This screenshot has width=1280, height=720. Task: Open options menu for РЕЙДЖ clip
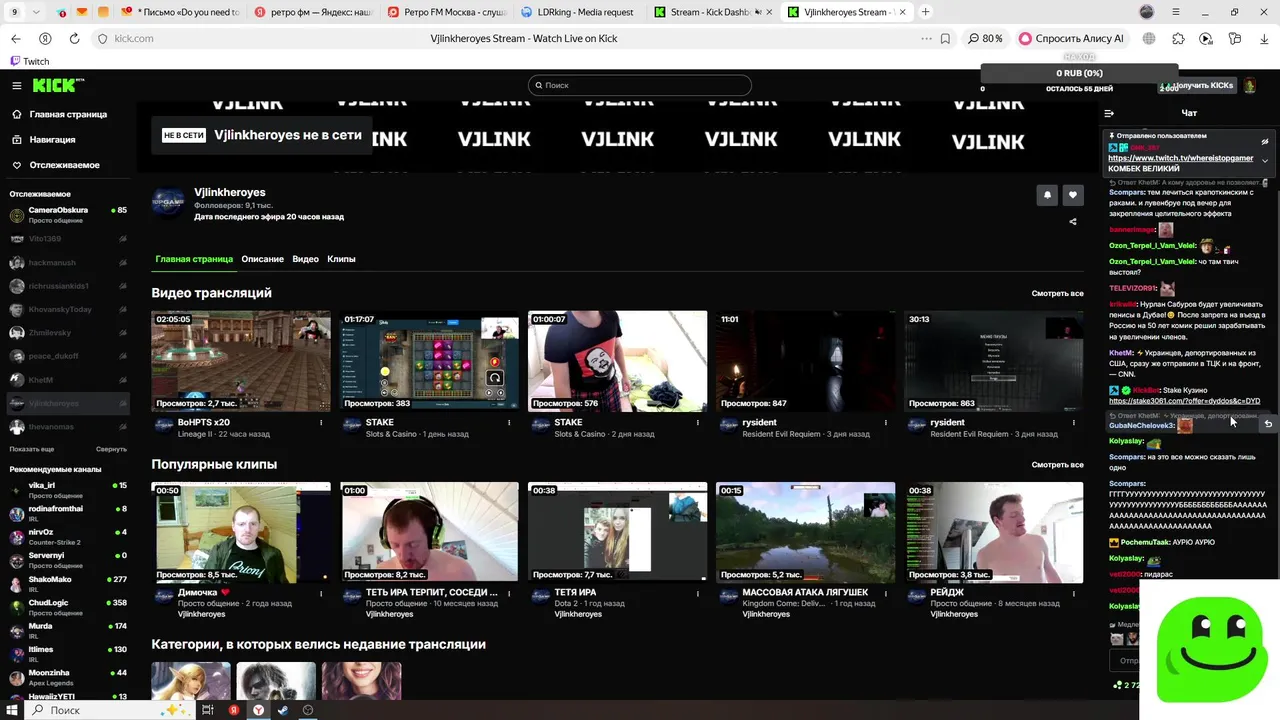tap(1073, 592)
